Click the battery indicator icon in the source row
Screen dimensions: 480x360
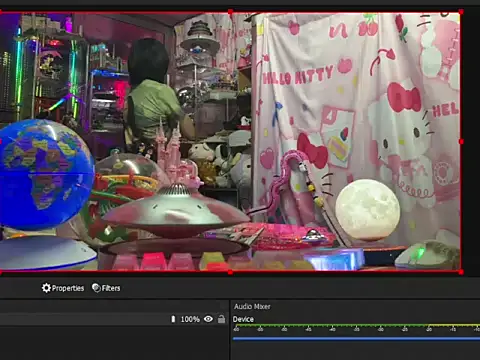(173, 319)
